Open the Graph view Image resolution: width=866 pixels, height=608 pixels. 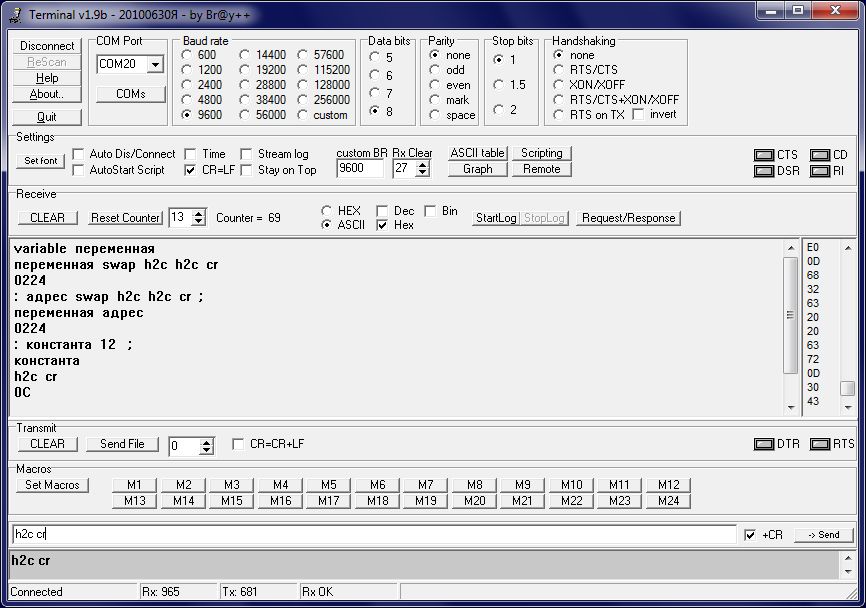pyautogui.click(x=478, y=169)
